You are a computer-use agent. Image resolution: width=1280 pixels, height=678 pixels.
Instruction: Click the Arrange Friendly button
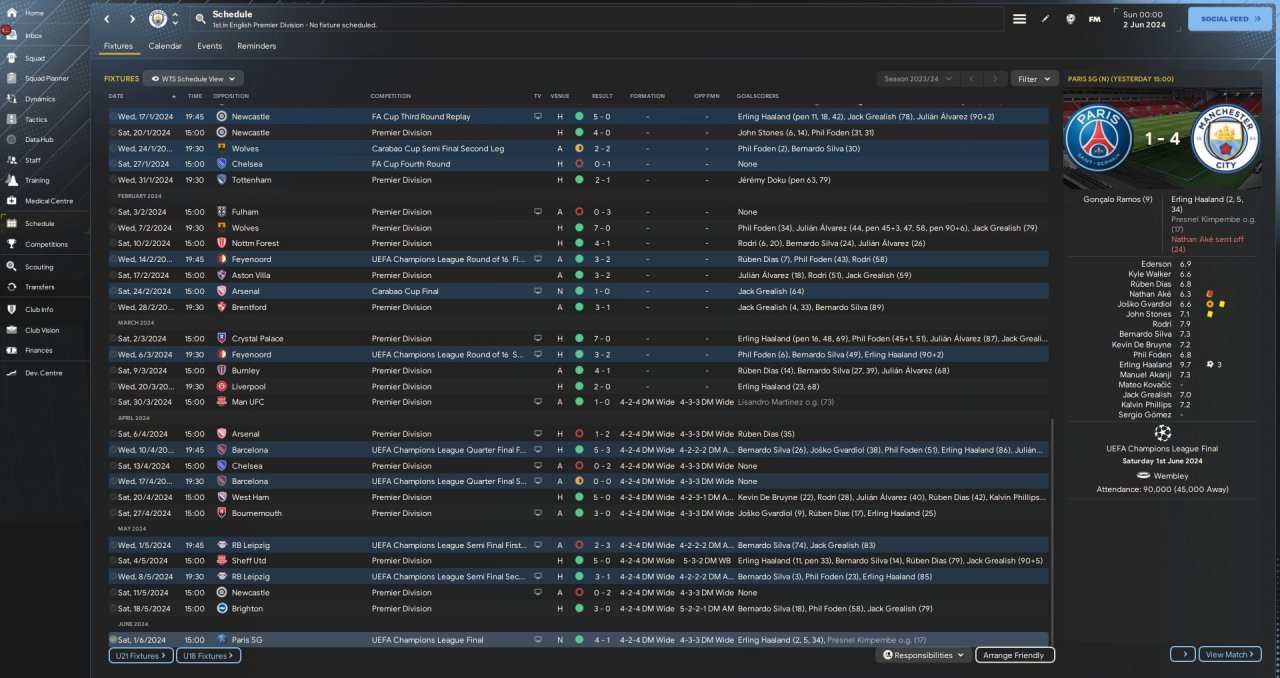(1014, 655)
